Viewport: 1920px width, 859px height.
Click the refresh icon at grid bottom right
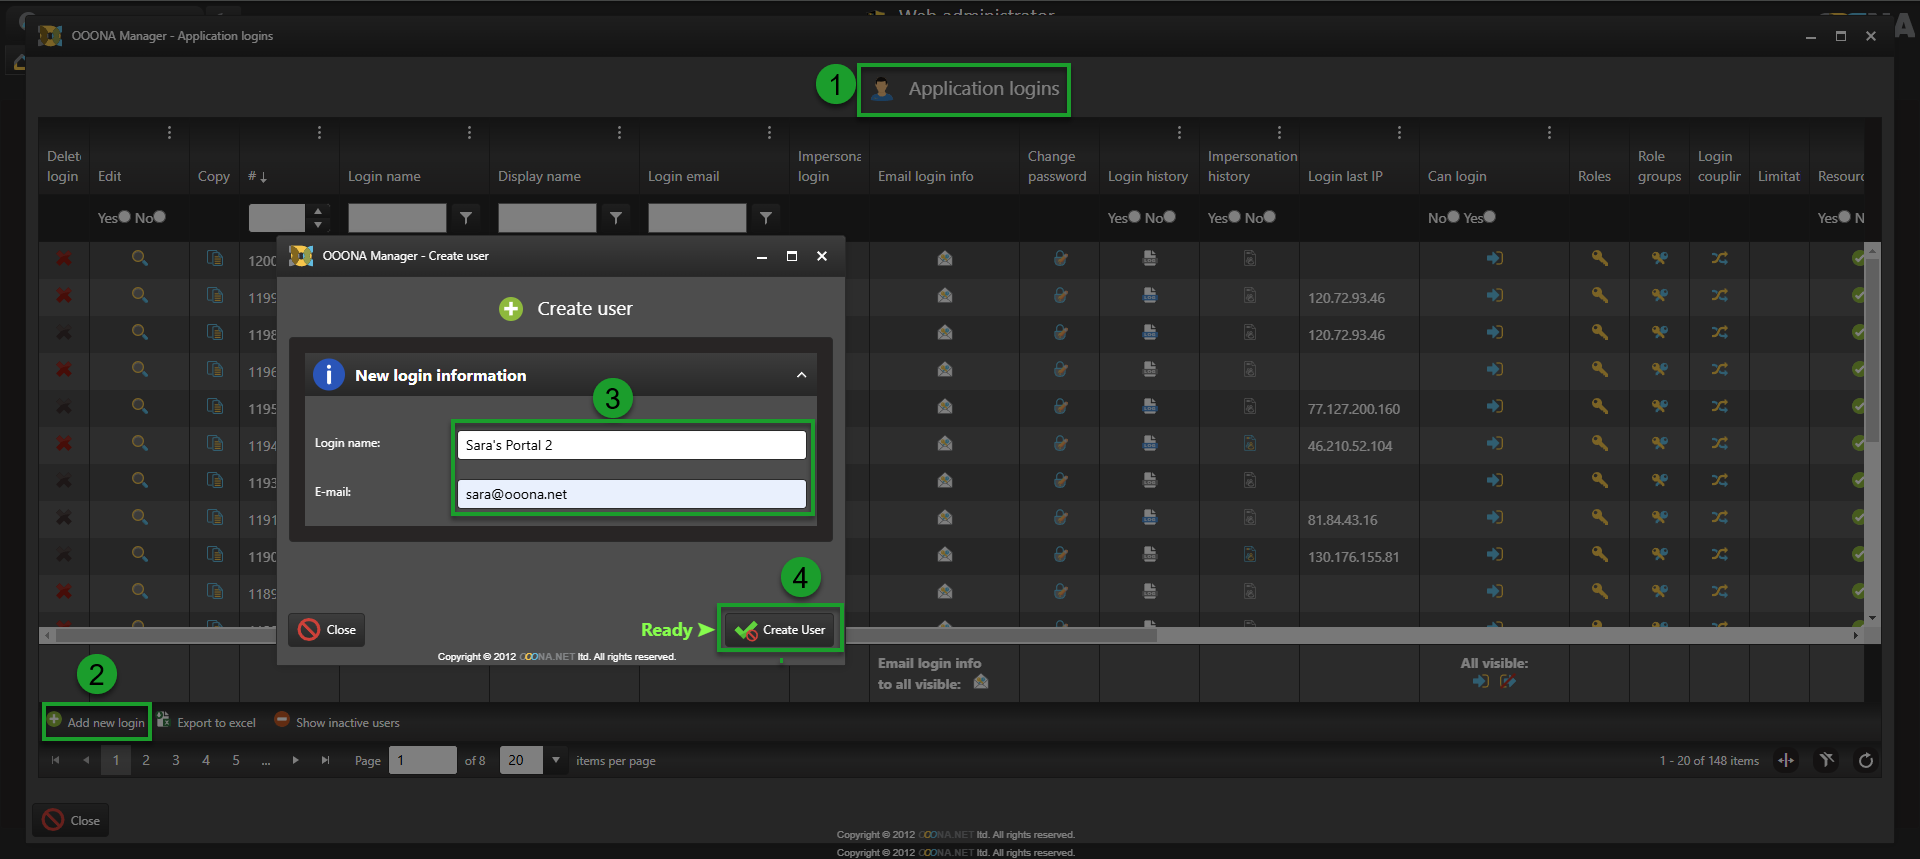point(1865,761)
